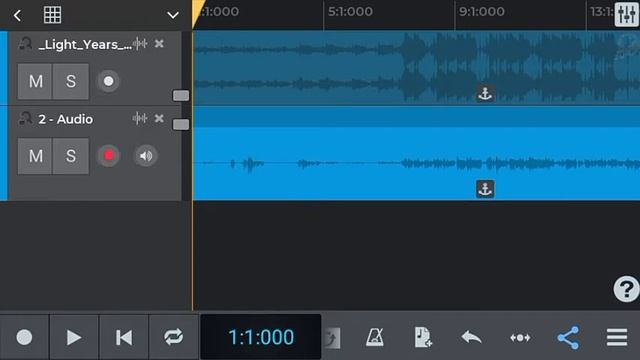Image resolution: width=640 pixels, height=360 pixels.
Task: Add a new track with file-plus icon
Action: 422,338
